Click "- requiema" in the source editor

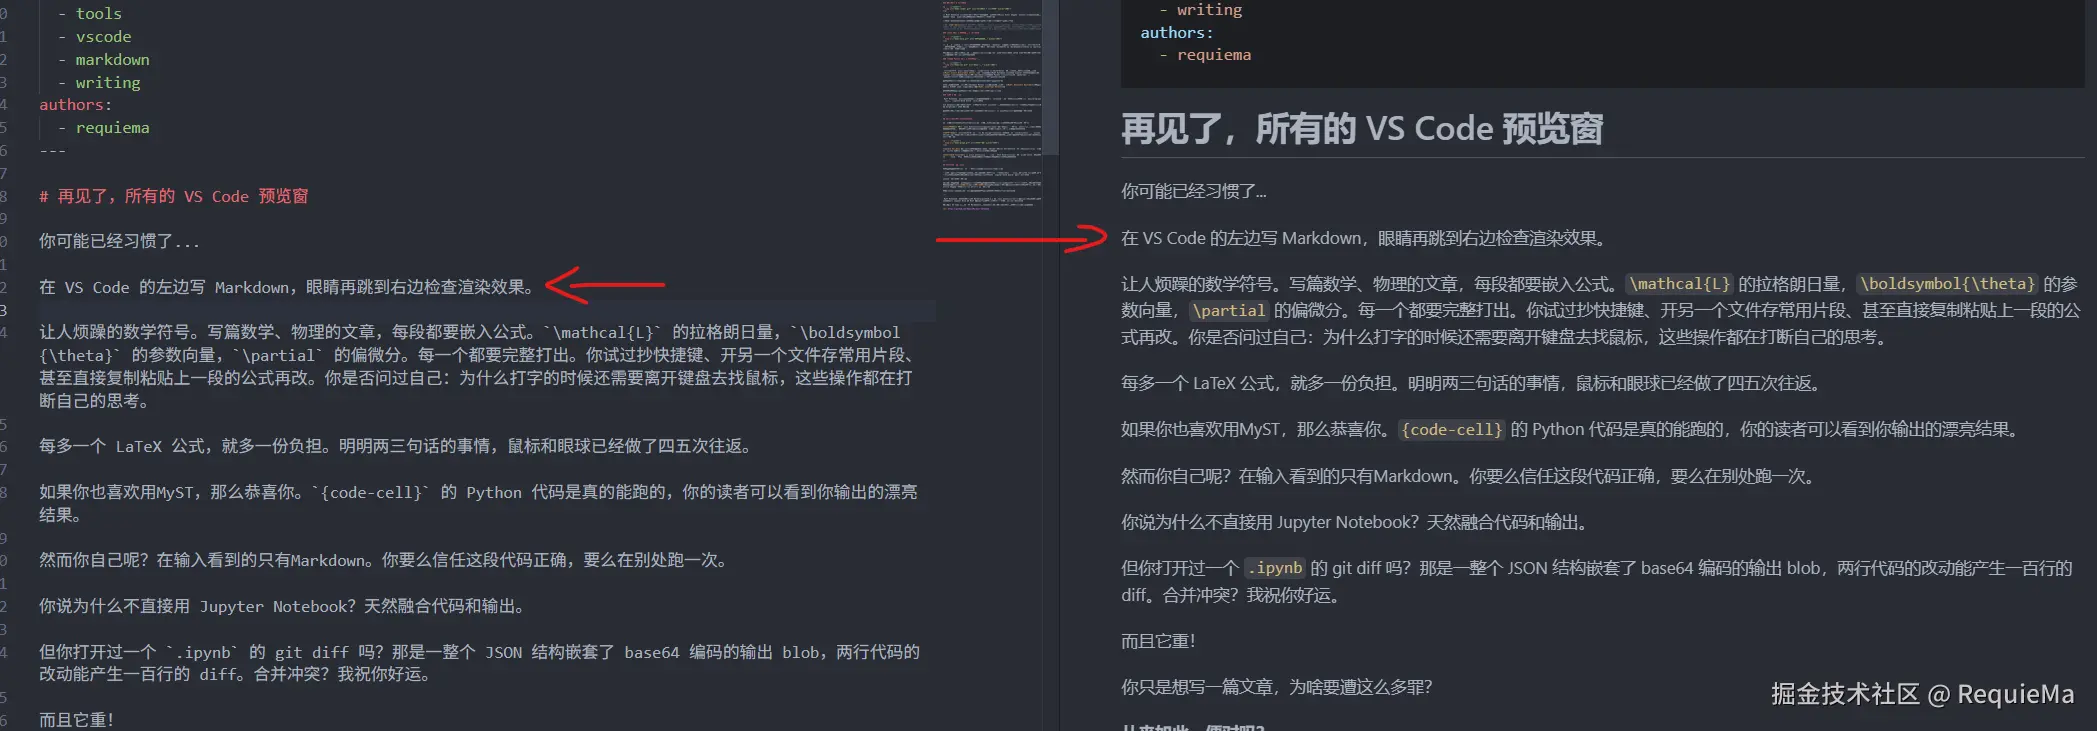coord(103,128)
